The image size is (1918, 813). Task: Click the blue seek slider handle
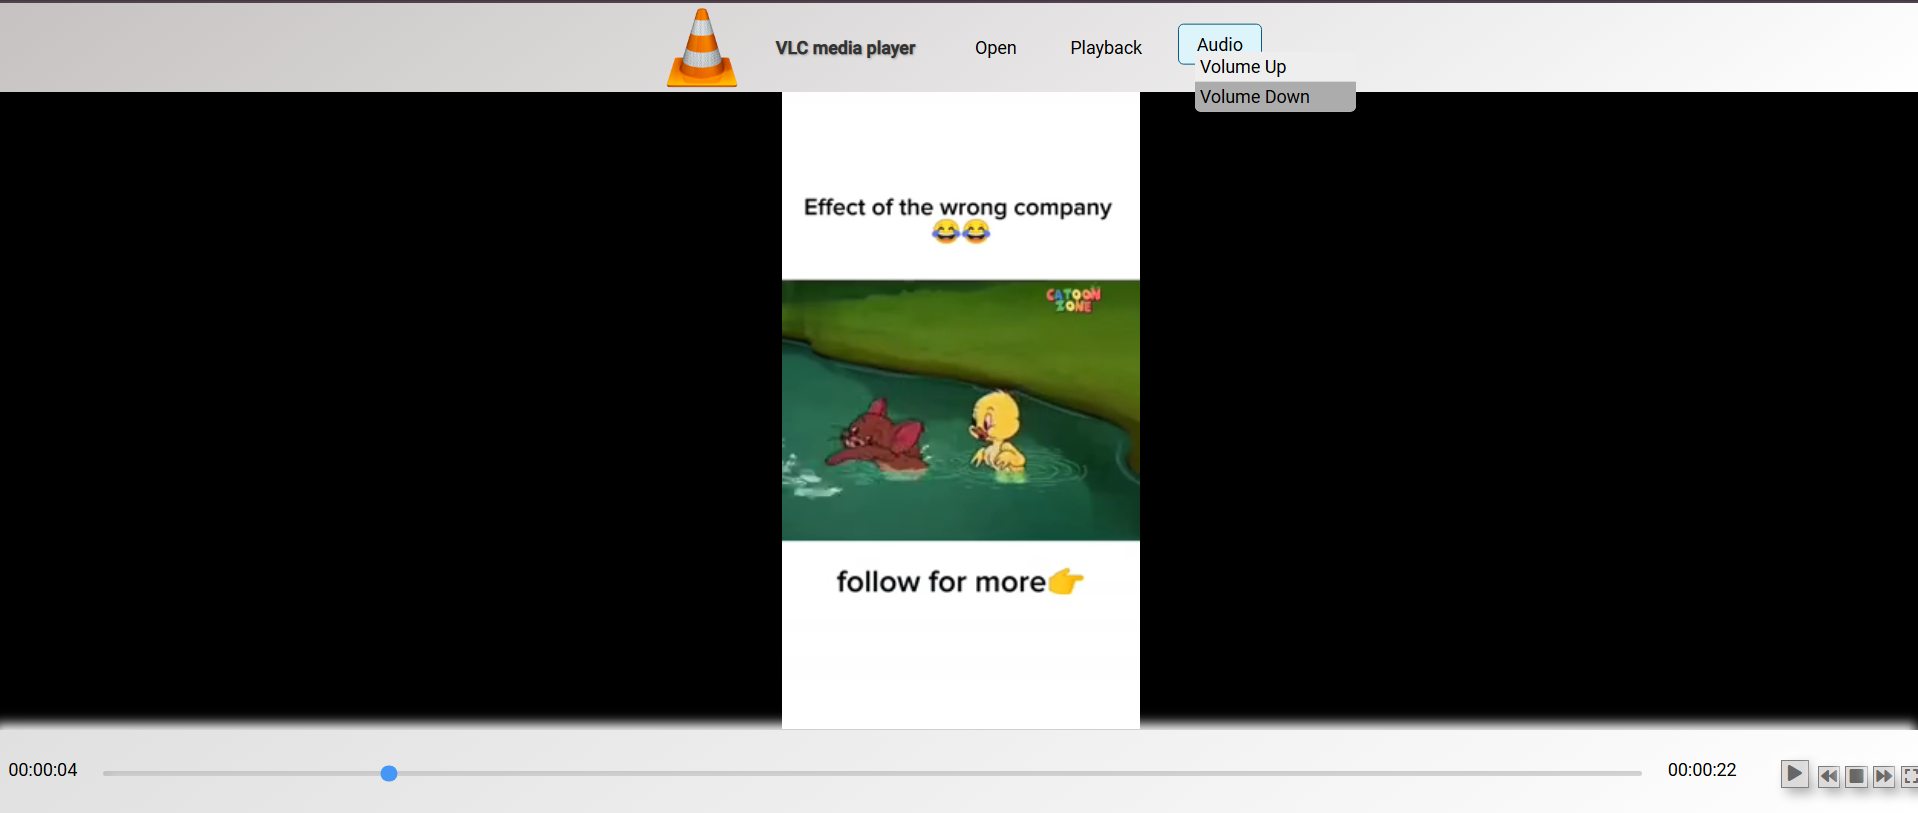pyautogui.click(x=389, y=773)
